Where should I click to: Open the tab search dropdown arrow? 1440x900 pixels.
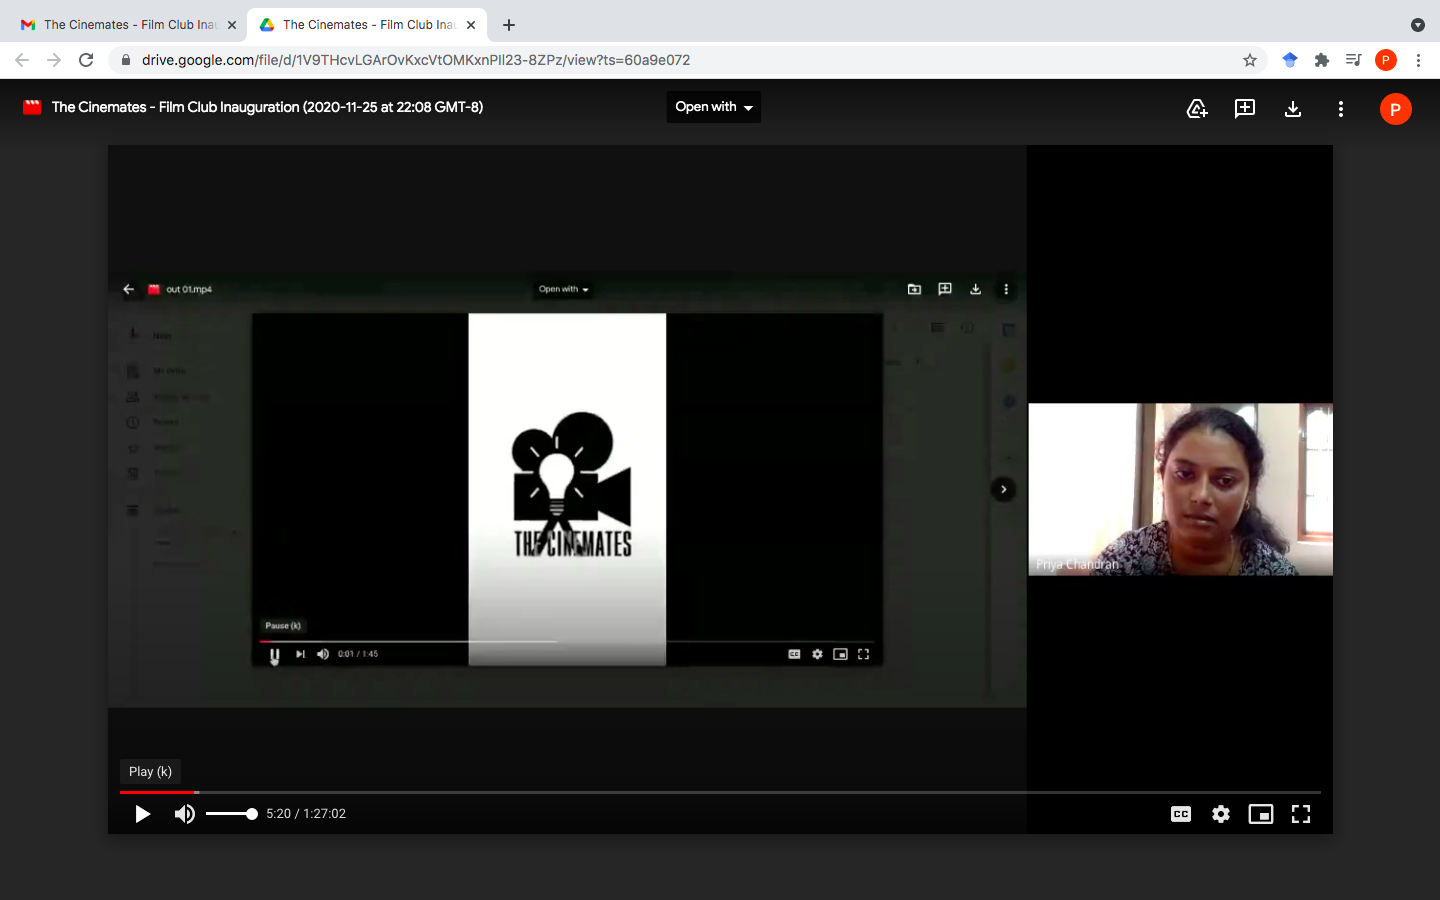[1418, 25]
